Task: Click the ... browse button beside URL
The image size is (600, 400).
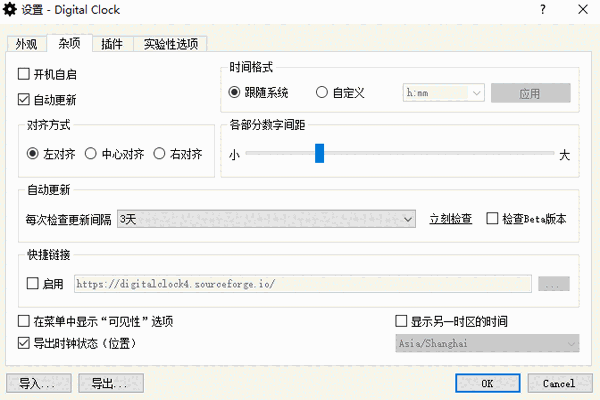Action: pos(554,284)
